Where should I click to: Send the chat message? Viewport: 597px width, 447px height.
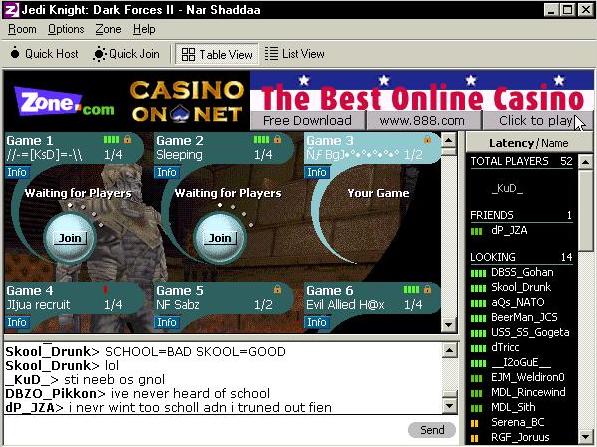(x=432, y=430)
